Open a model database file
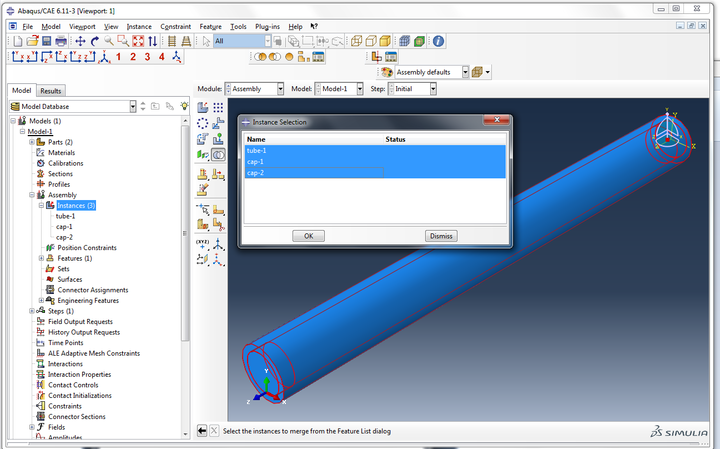Image resolution: width=720 pixels, height=449 pixels. pyautogui.click(x=32, y=41)
